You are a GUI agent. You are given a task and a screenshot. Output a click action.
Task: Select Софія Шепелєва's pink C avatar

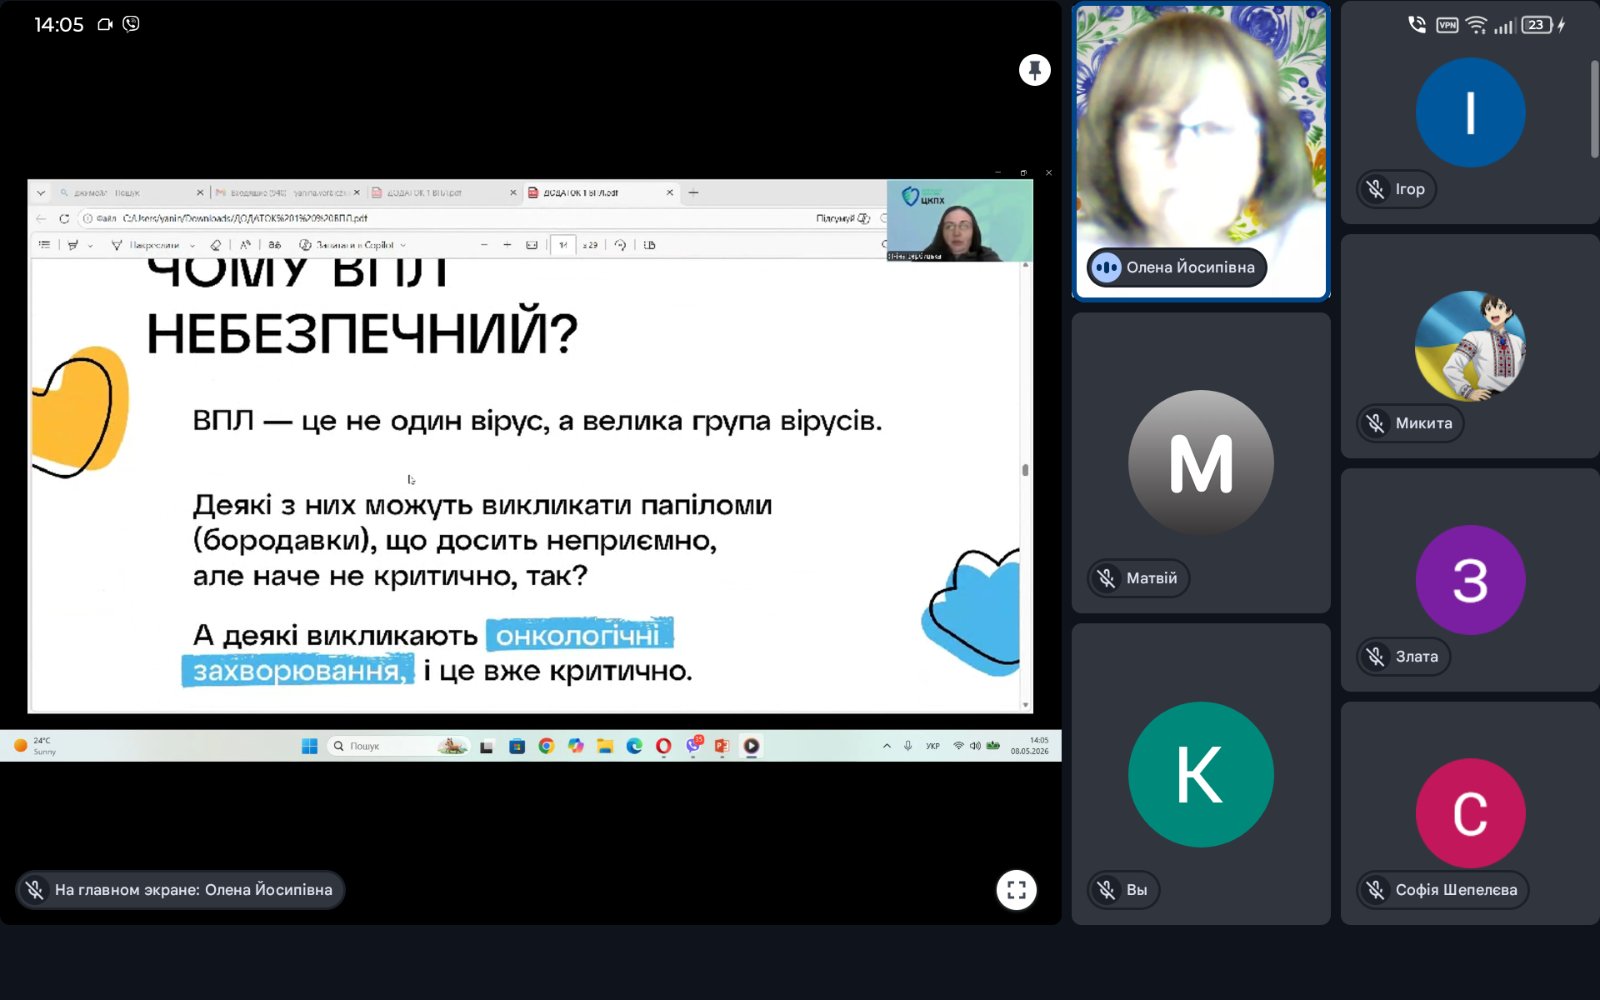point(1470,813)
